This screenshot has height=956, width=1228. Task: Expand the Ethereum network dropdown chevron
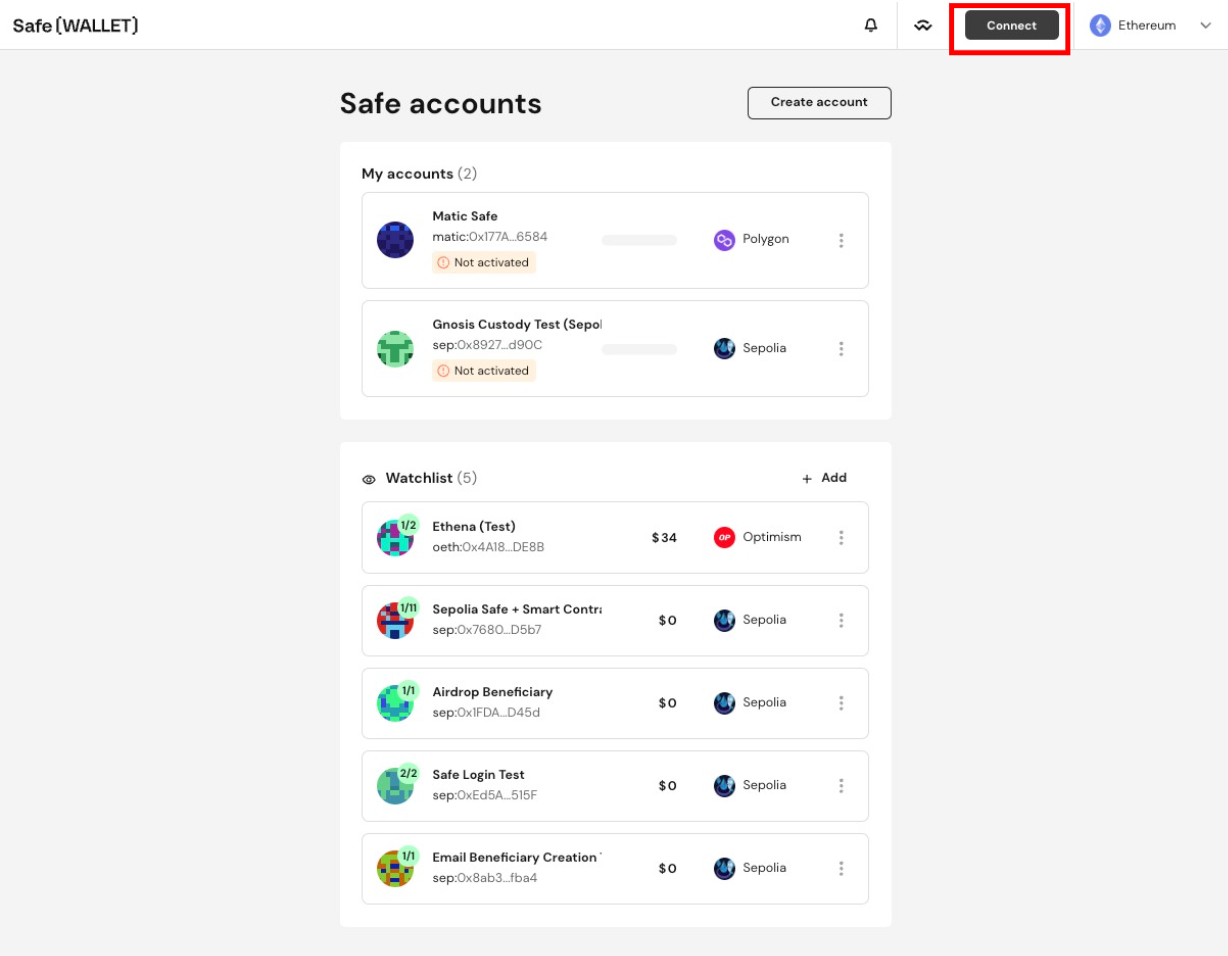click(x=1205, y=25)
